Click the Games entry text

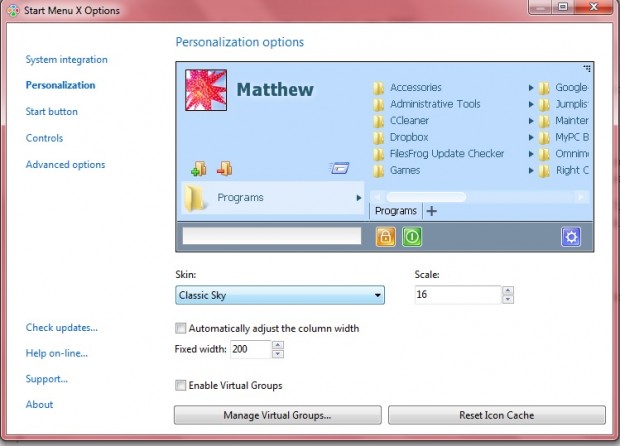(405, 170)
